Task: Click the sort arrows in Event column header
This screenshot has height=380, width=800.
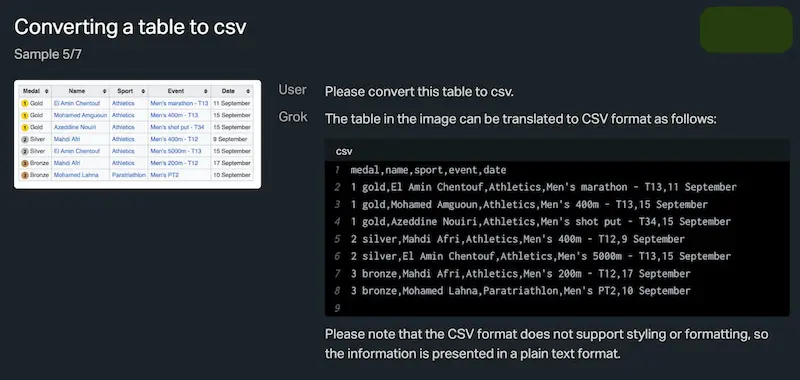Action: [206, 91]
